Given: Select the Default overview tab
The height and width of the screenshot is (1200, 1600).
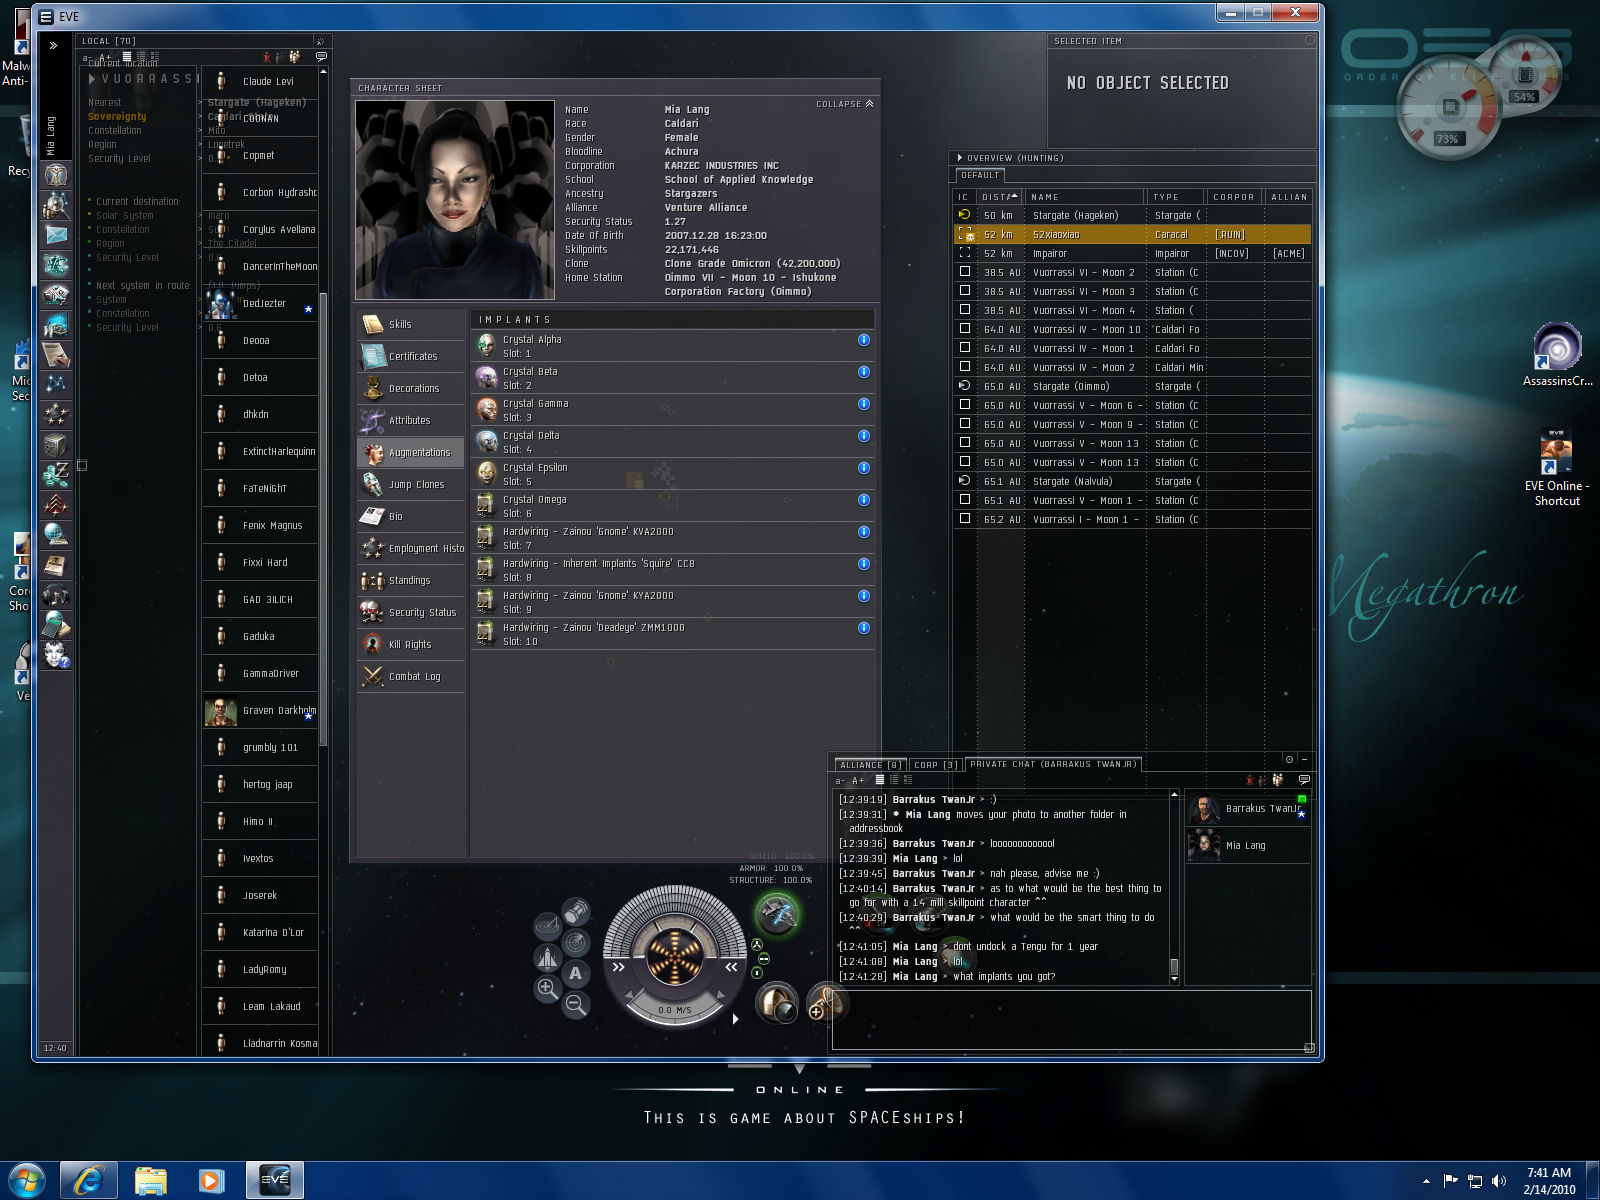Looking at the screenshot, I should point(980,175).
